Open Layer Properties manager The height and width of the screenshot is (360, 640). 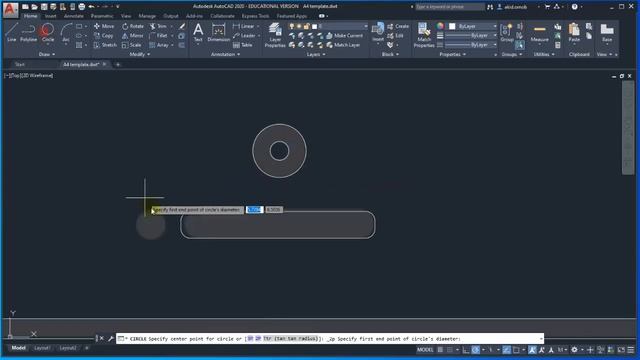pos(275,35)
